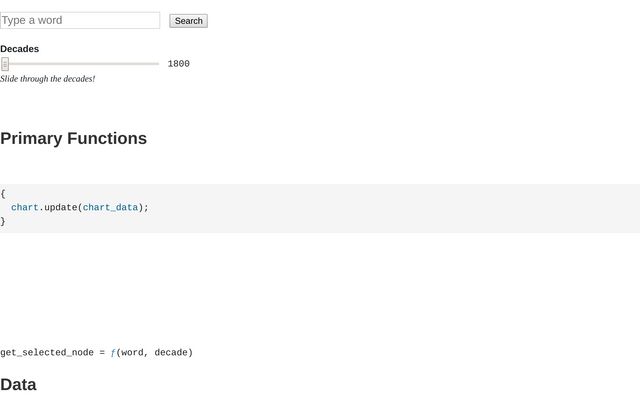Click the 'chart' variable in the code block
This screenshot has height=400, width=640.
pyautogui.click(x=25, y=208)
